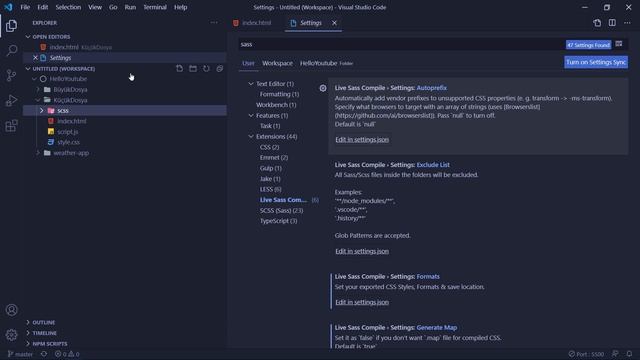Expand the BüyükDosya folder
This screenshot has height=360, width=640.
(38, 89)
